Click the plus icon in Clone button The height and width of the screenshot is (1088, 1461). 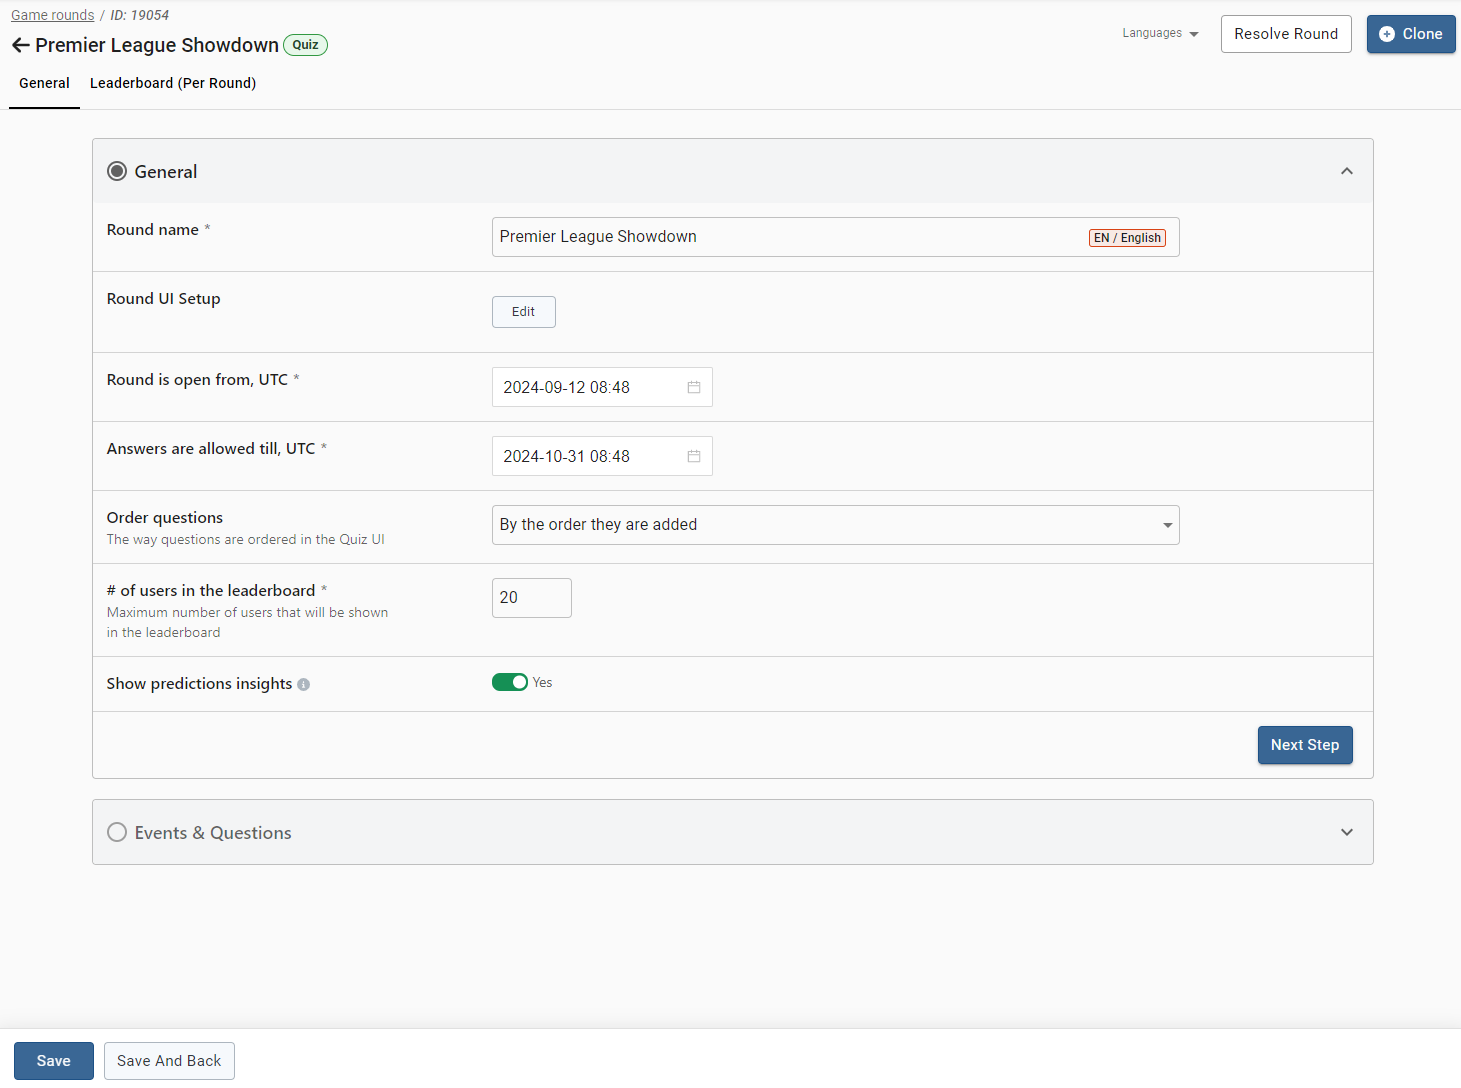pos(1387,34)
